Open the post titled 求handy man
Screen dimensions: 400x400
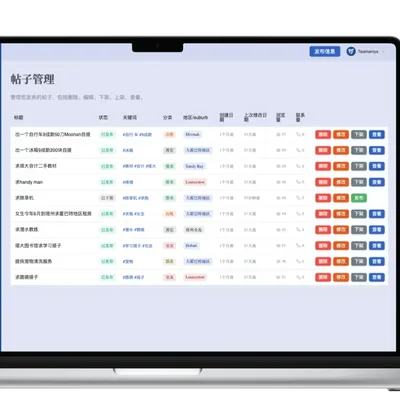coord(29,182)
